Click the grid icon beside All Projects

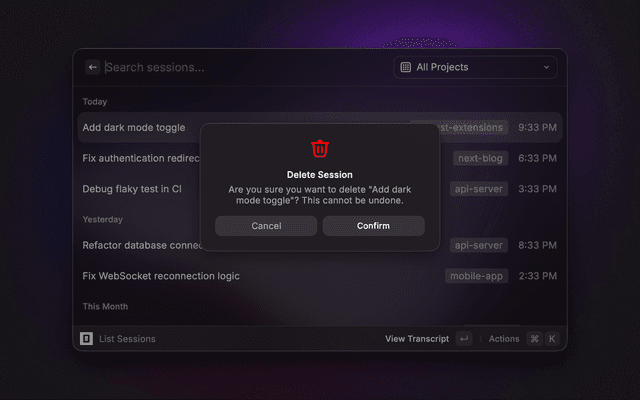click(405, 67)
